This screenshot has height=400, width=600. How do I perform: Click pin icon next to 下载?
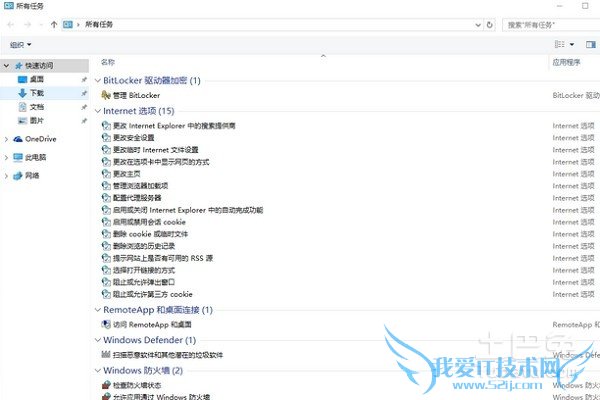tap(84, 93)
